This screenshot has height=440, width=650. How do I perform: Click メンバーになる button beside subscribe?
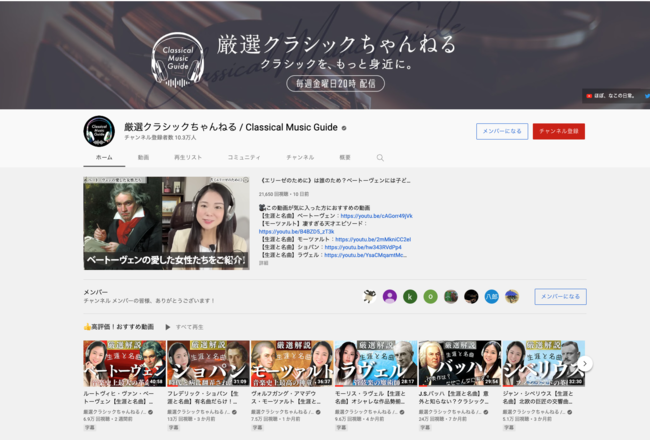tap(502, 131)
